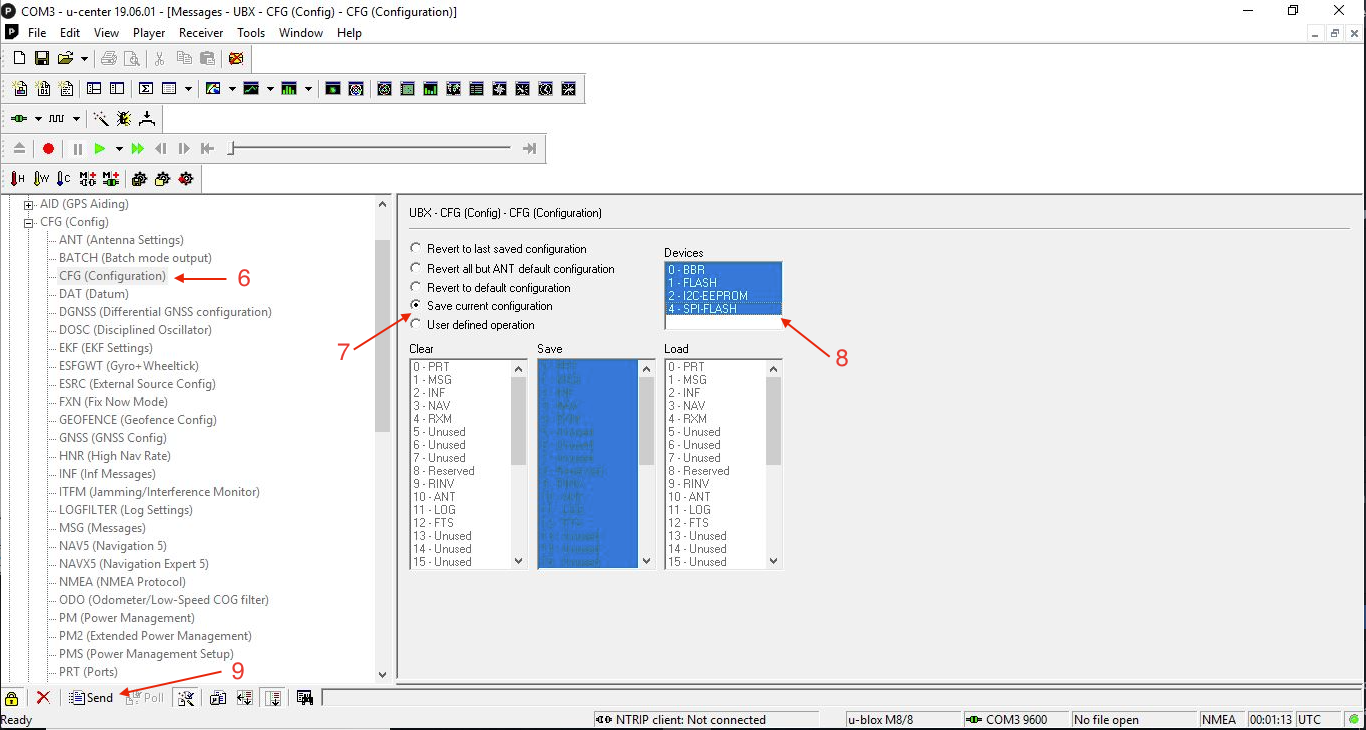Open the Edit menu
The image size is (1366, 730).
pyautogui.click(x=69, y=32)
